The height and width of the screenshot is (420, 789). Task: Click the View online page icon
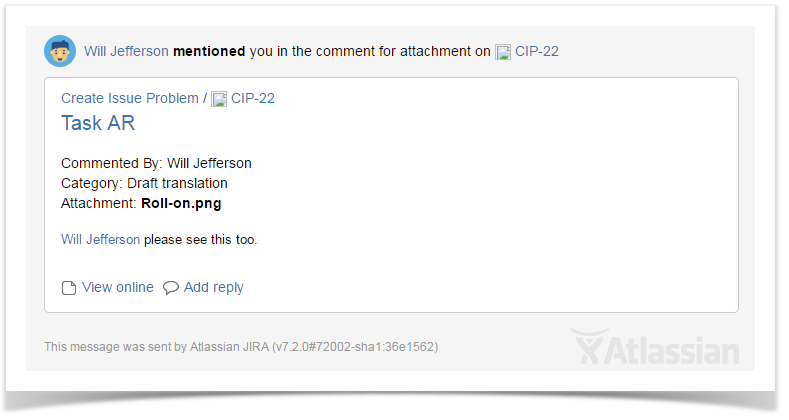(x=69, y=288)
